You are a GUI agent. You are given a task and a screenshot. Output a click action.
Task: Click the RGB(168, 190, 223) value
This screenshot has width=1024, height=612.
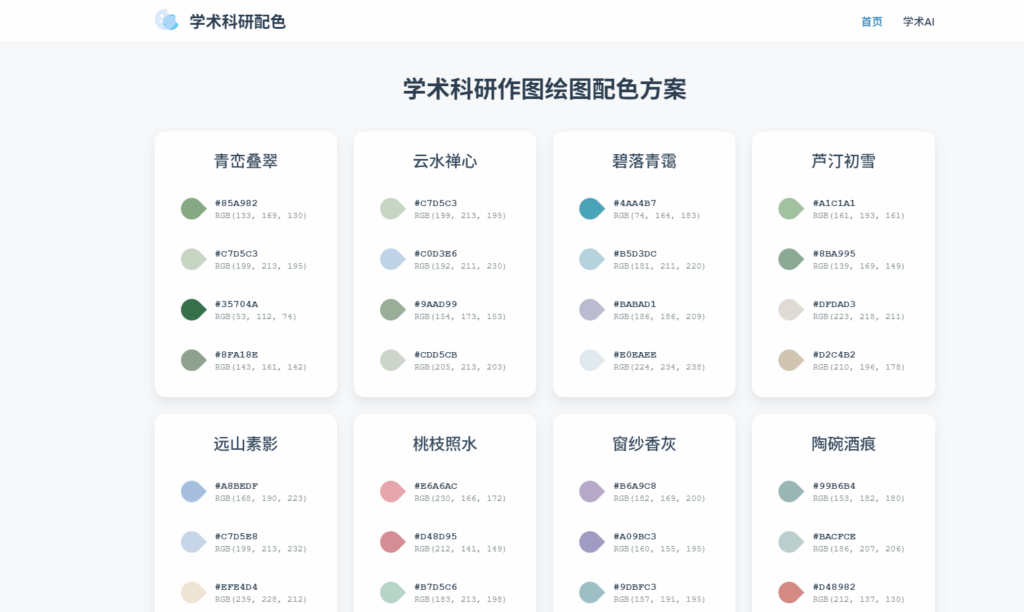click(261, 498)
